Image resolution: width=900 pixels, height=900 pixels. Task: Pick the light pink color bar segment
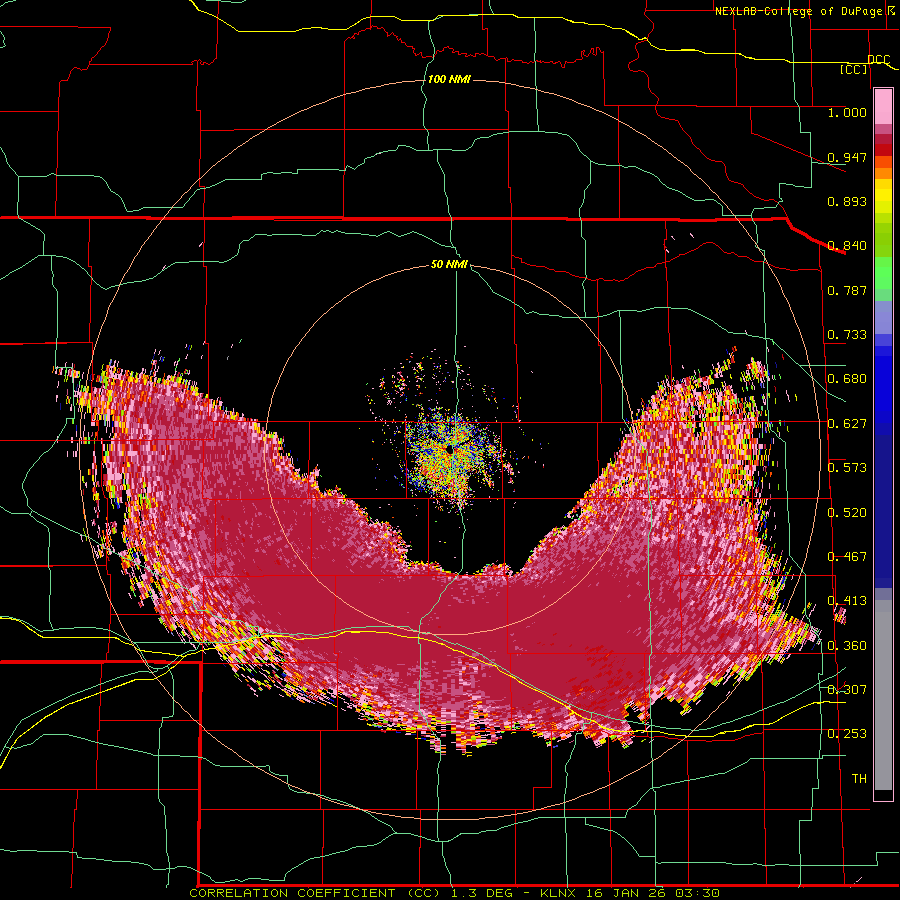tap(883, 106)
